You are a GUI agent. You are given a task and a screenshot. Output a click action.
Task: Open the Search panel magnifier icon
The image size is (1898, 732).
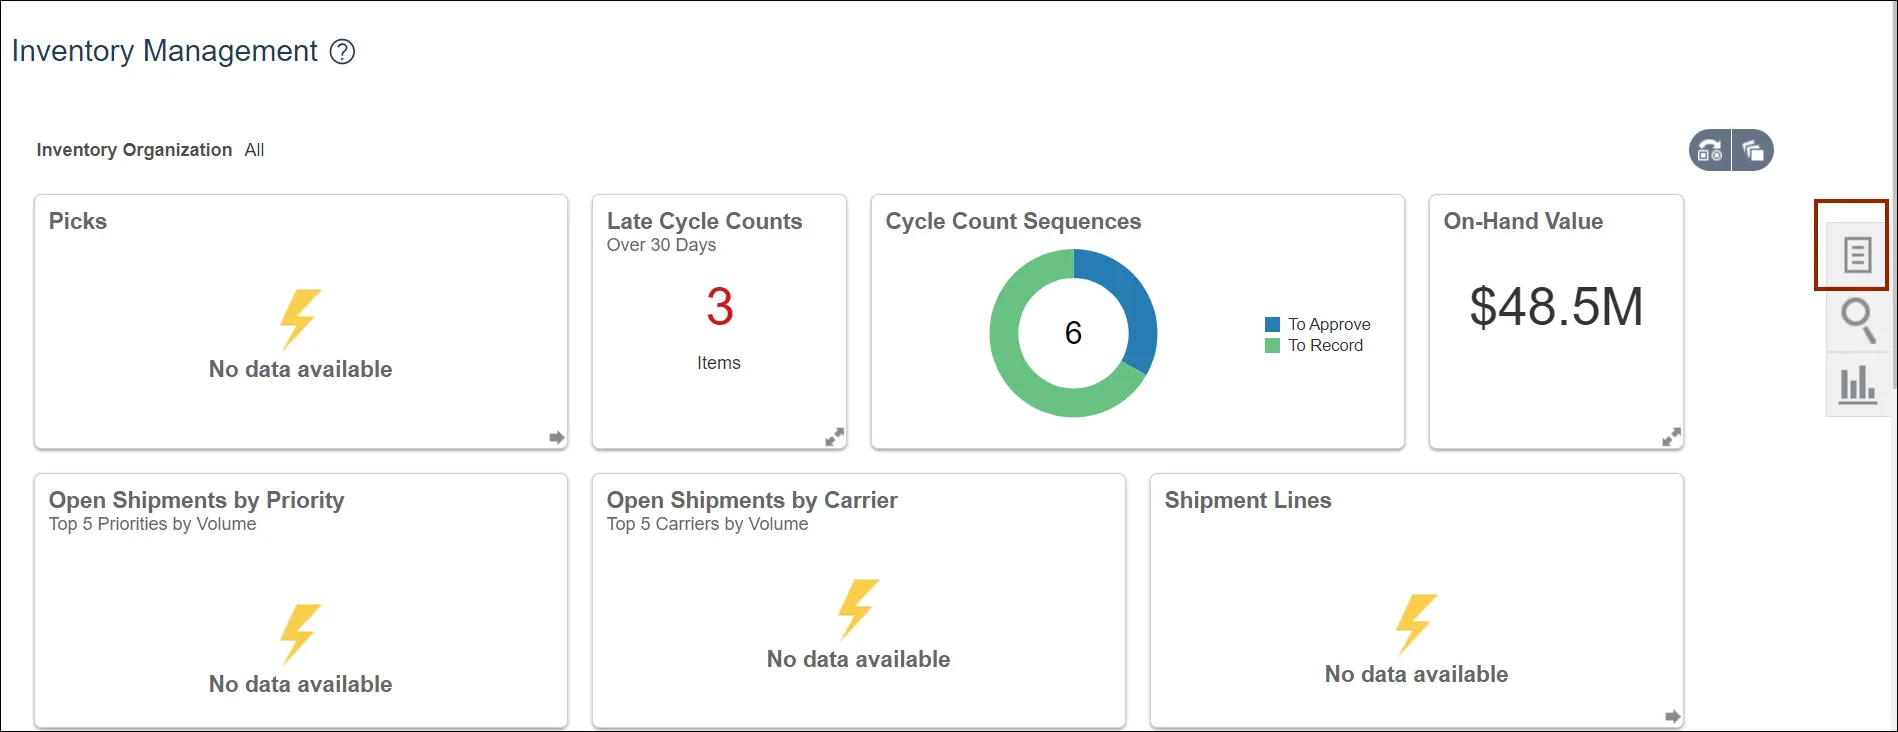1857,320
